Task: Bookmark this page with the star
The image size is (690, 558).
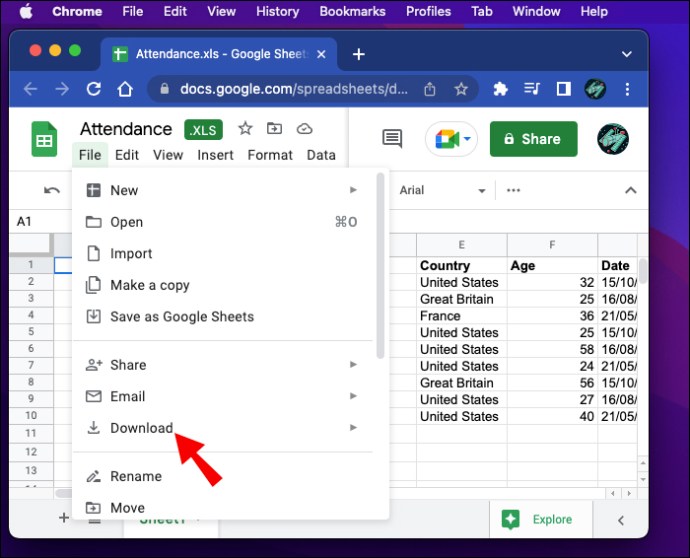Action: tap(461, 89)
